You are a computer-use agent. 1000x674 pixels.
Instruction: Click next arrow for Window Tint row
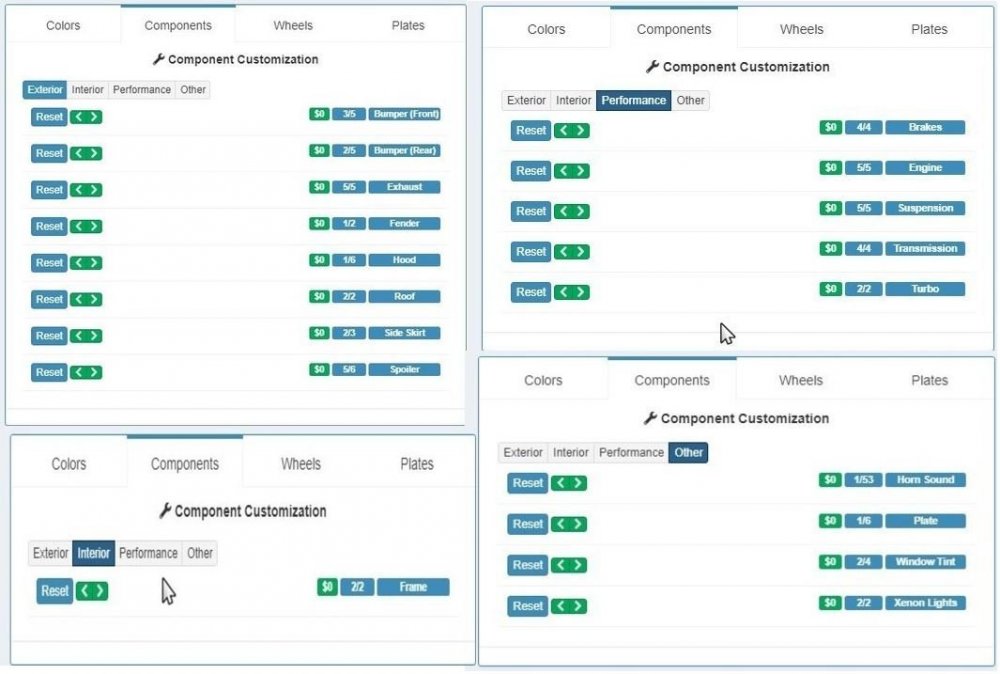click(x=578, y=564)
